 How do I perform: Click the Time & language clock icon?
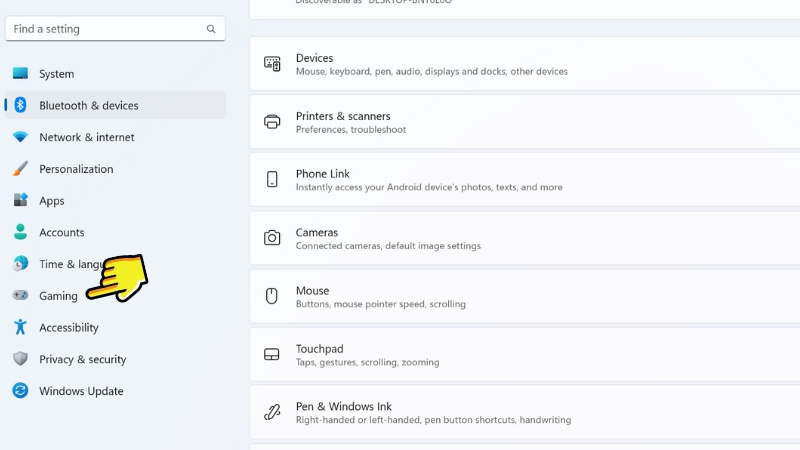20,264
